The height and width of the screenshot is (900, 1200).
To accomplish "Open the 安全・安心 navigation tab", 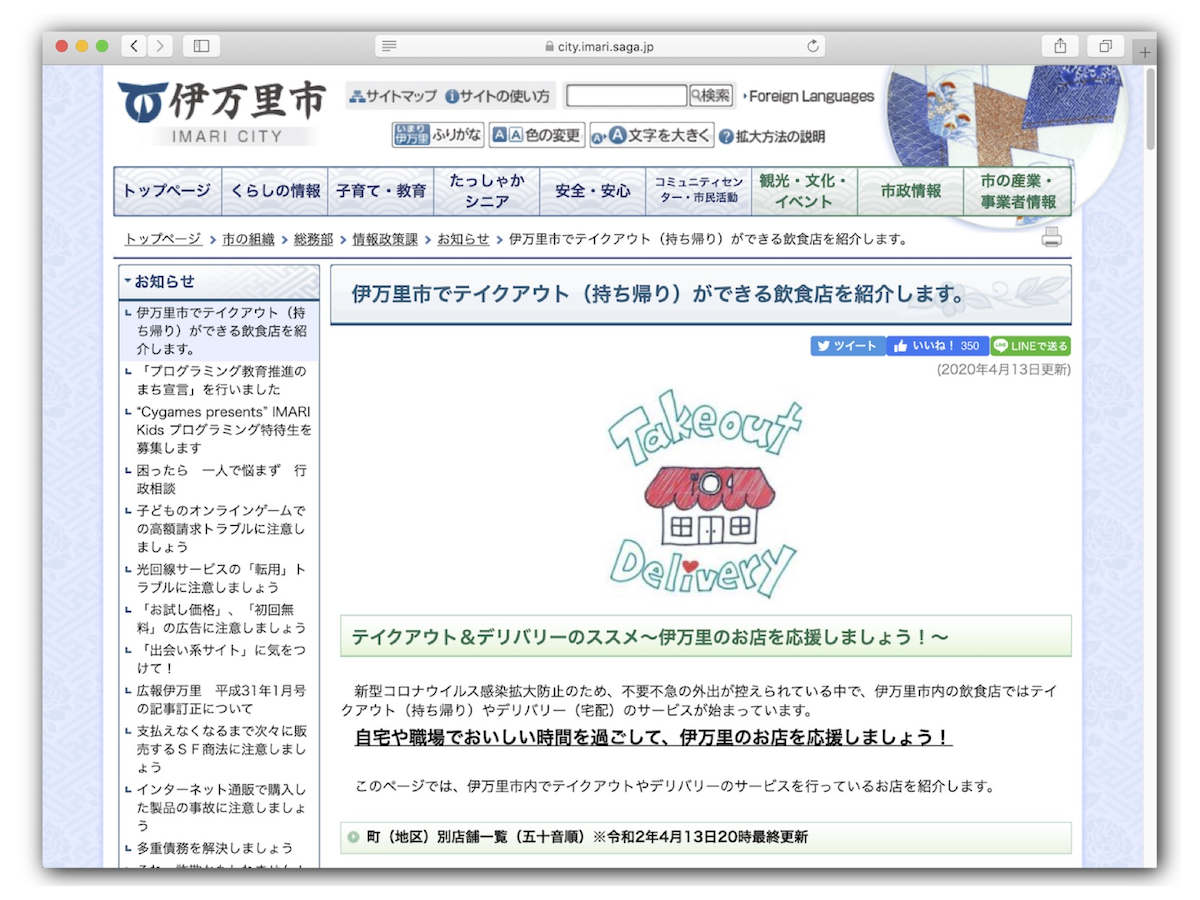I will point(593,191).
